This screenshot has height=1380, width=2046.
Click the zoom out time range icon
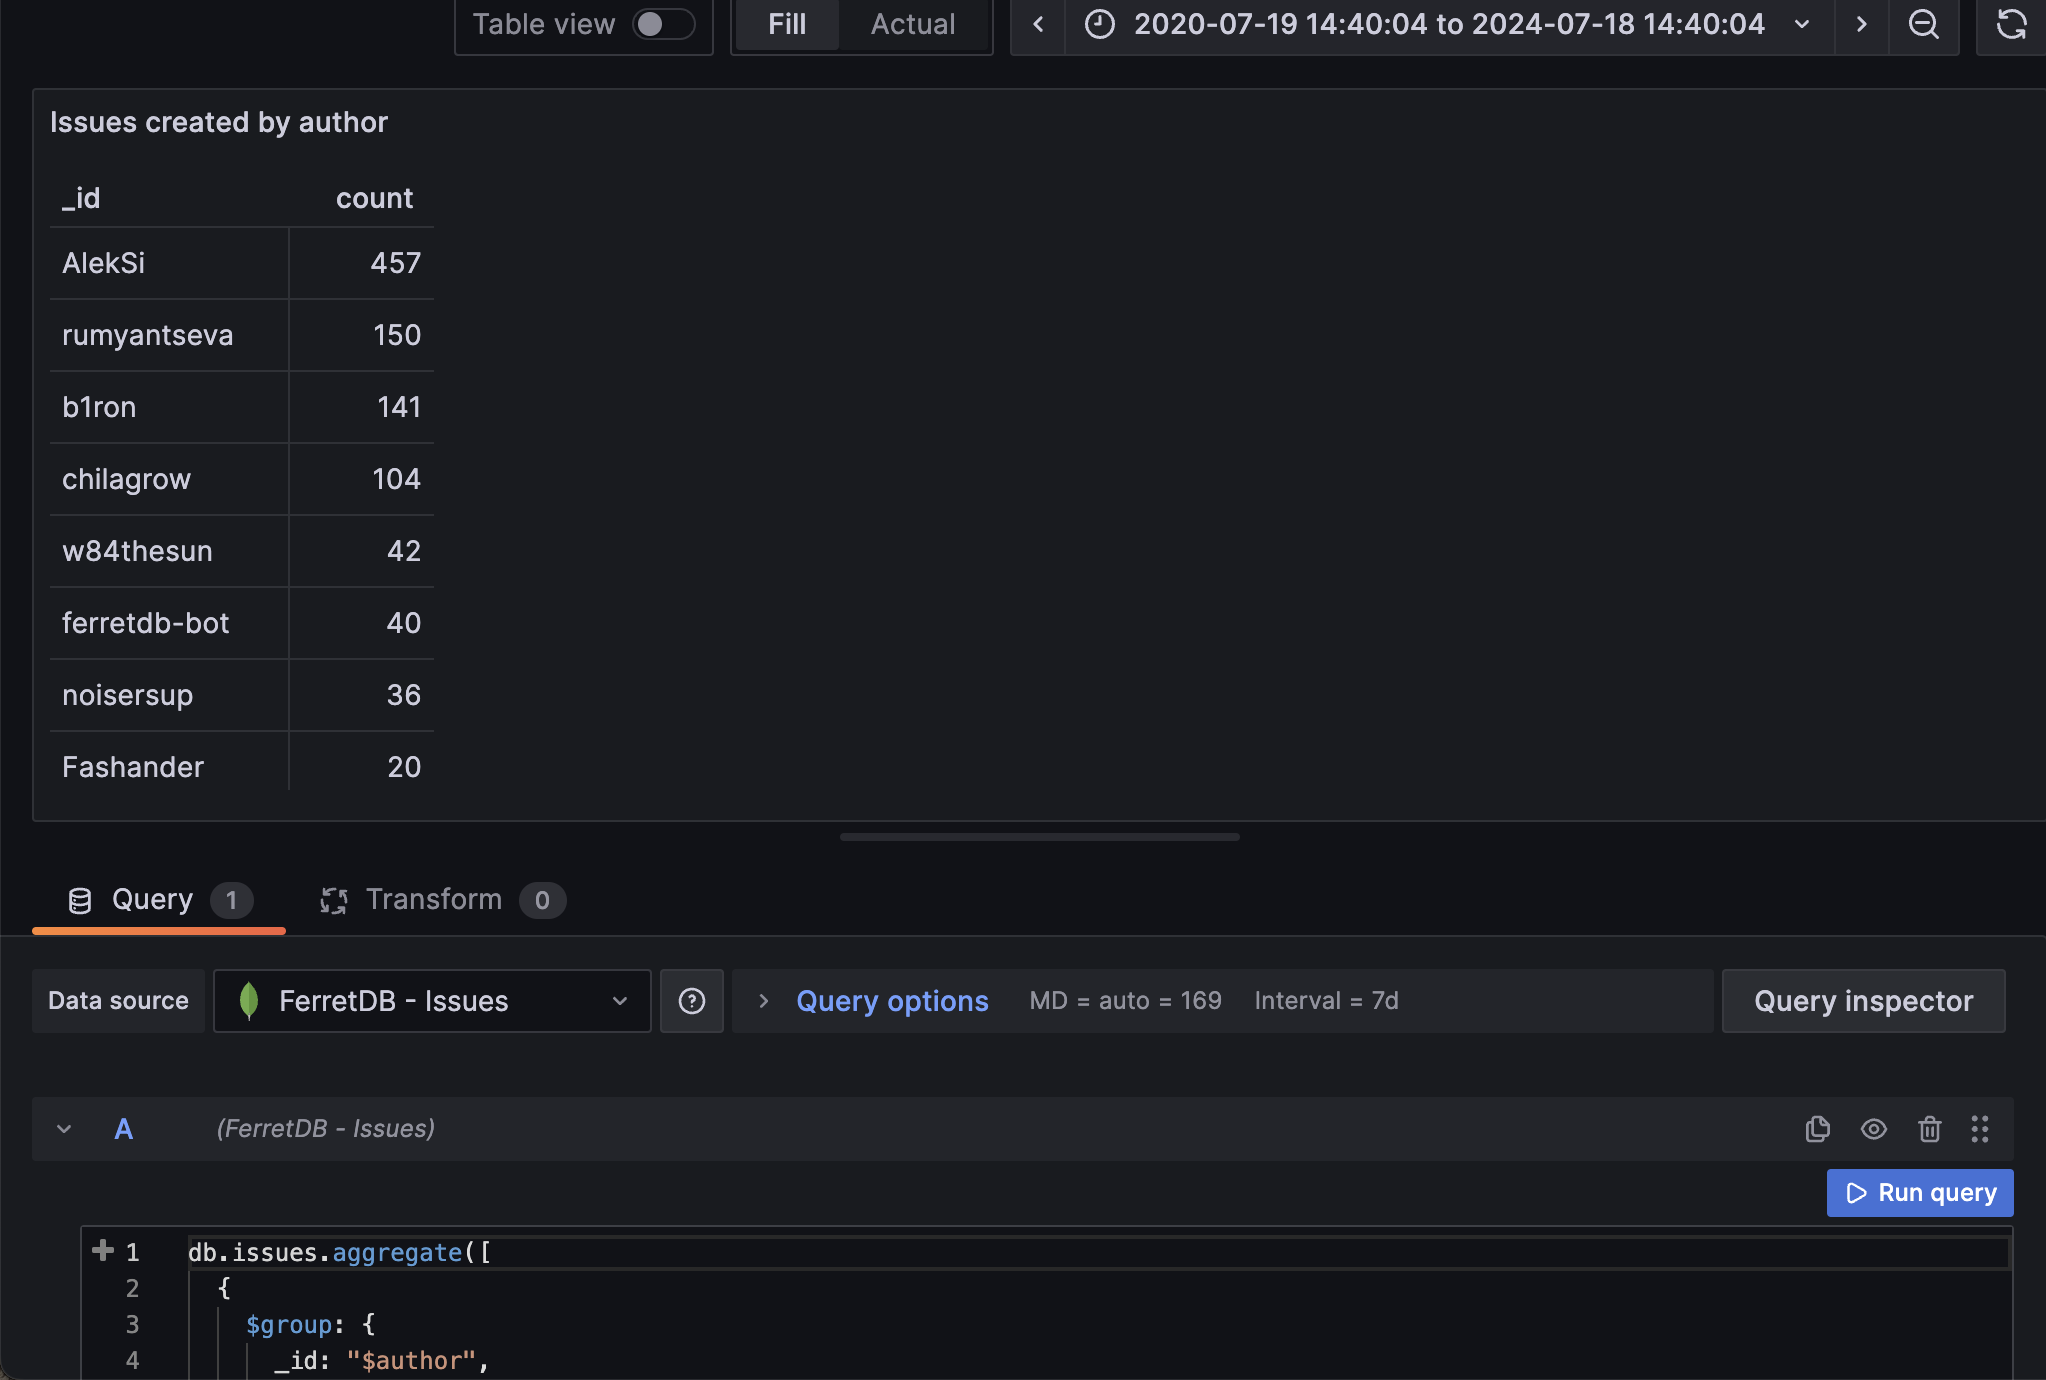pos(1923,24)
